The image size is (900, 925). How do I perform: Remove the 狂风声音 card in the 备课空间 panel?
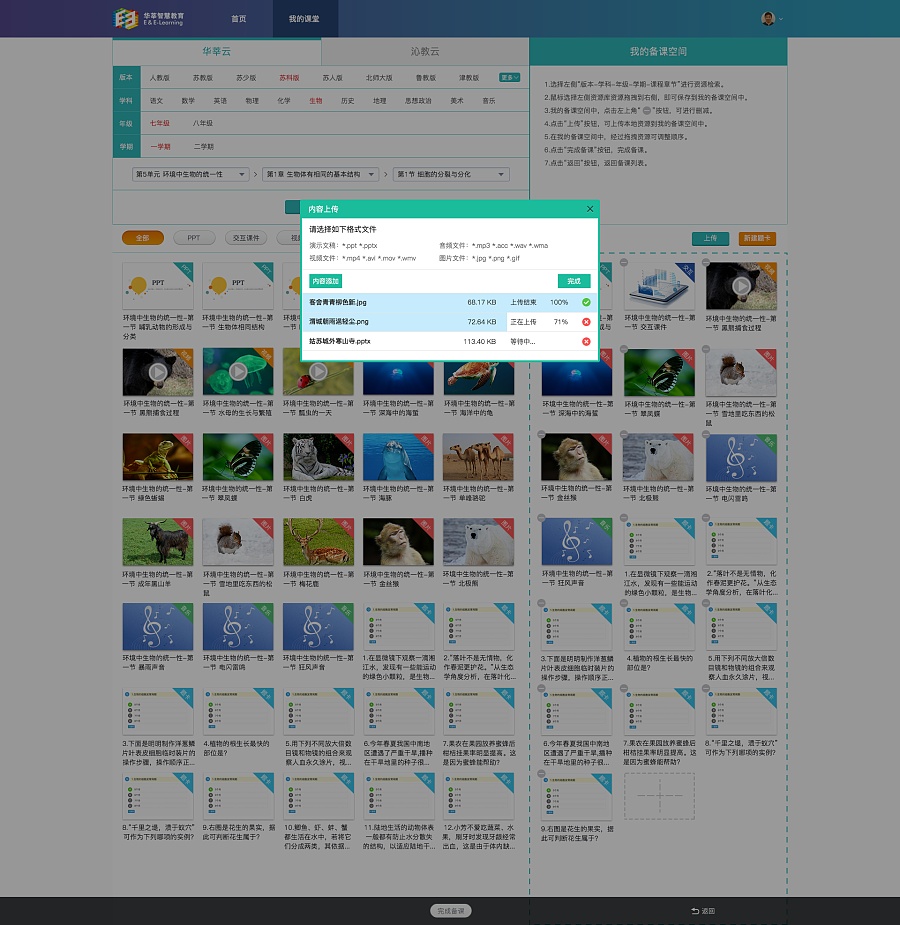(541, 518)
